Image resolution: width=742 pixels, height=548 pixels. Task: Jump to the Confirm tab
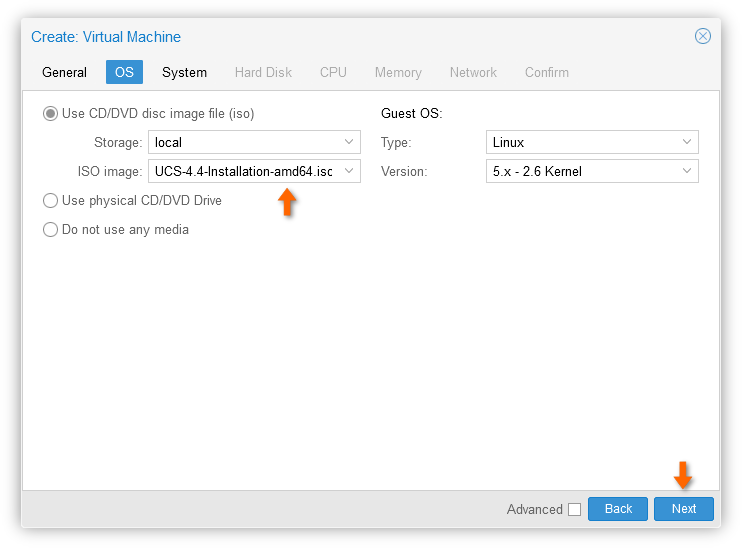547,72
